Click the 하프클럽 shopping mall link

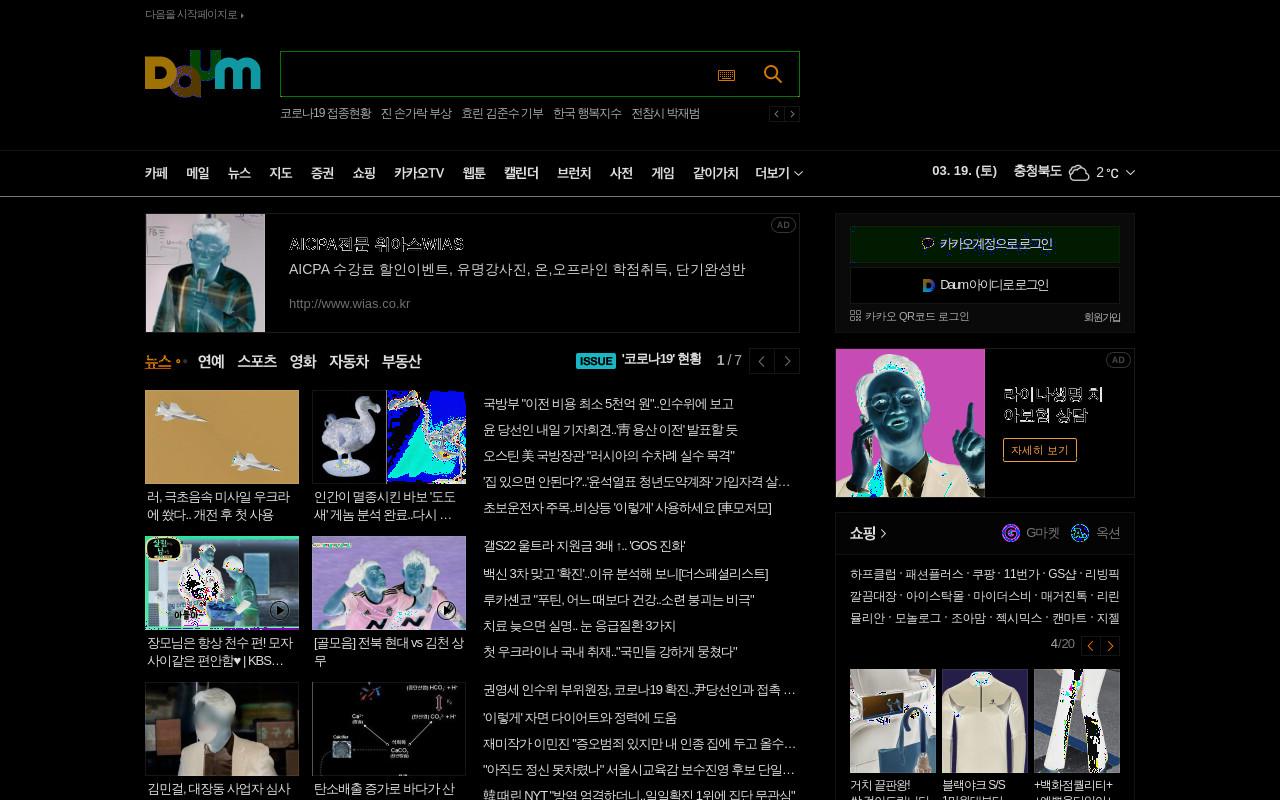873,574
